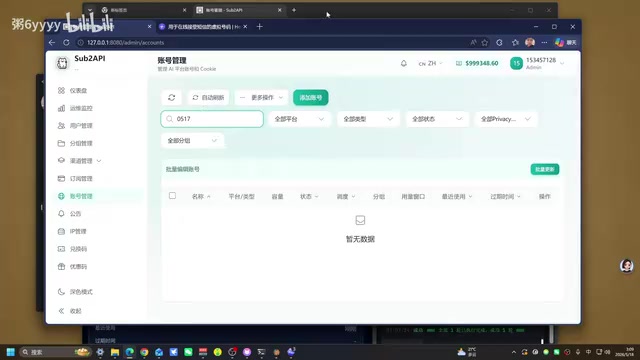Viewport: 640px width, 360px height.
Task: Open the All platforms filter dropdown
Action: 299,119
